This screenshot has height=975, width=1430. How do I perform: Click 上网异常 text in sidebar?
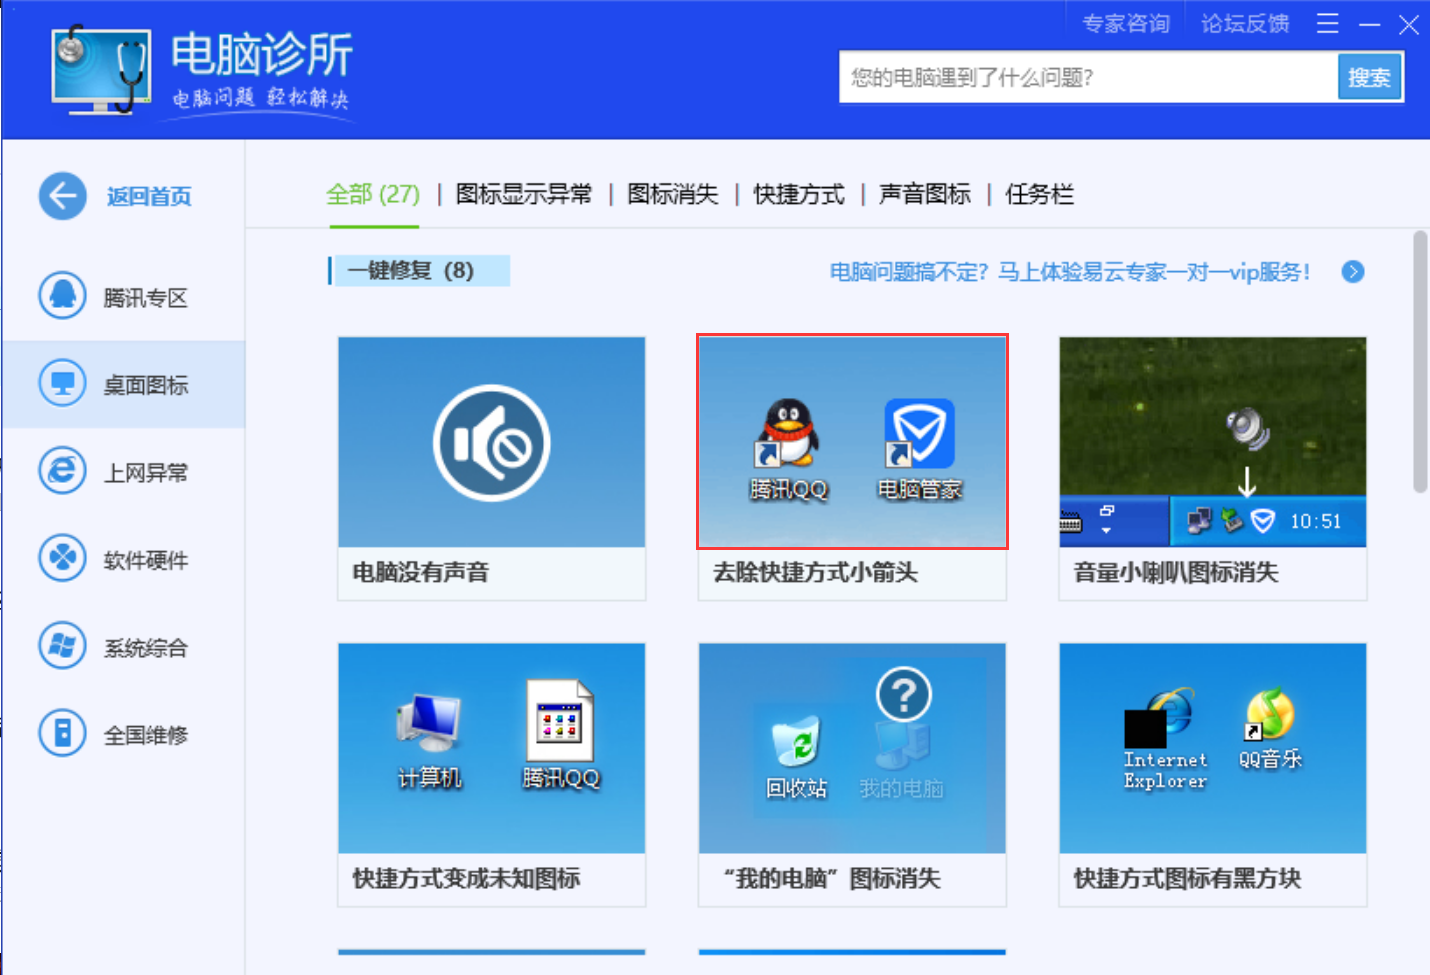pyautogui.click(x=146, y=473)
